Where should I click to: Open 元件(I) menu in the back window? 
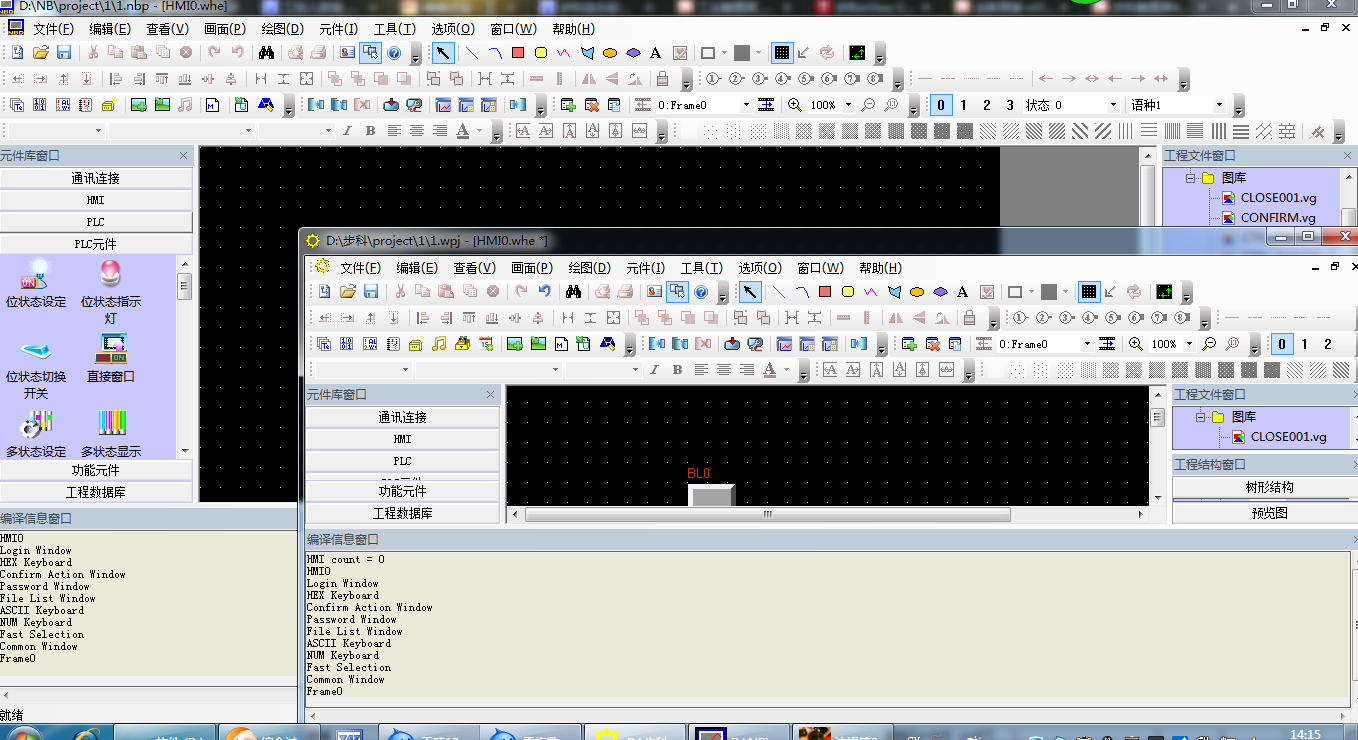tap(338, 29)
